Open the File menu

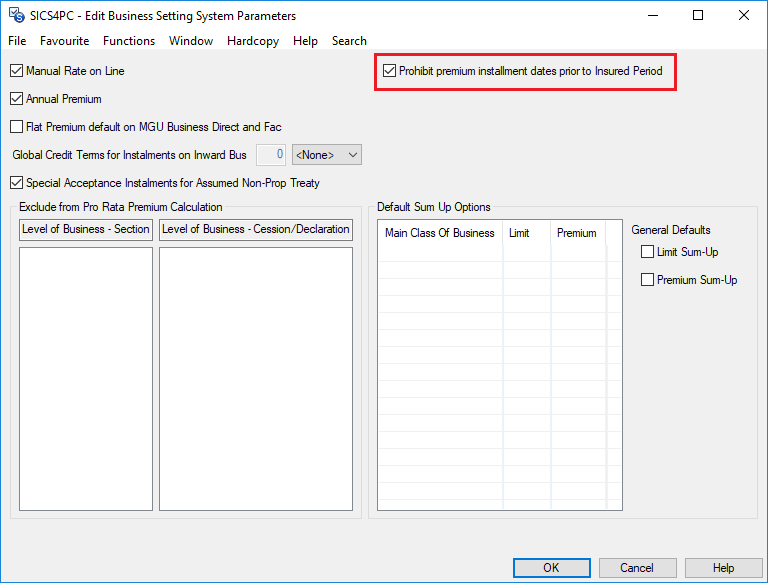click(17, 41)
